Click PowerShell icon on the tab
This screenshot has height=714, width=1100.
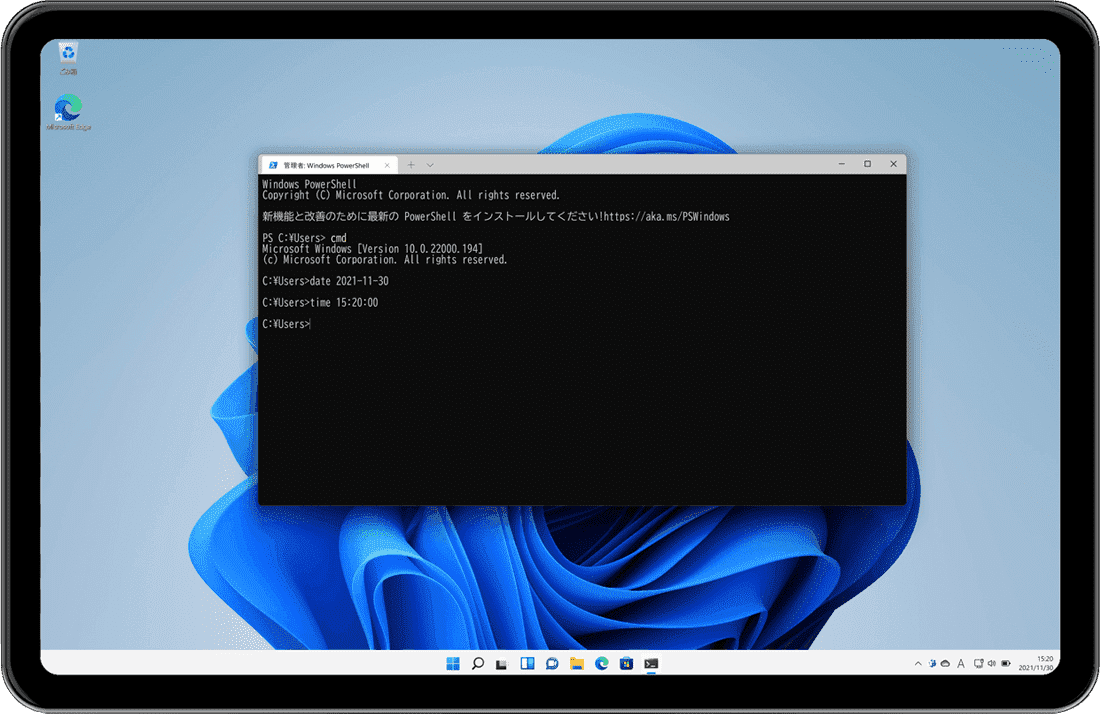click(273, 166)
